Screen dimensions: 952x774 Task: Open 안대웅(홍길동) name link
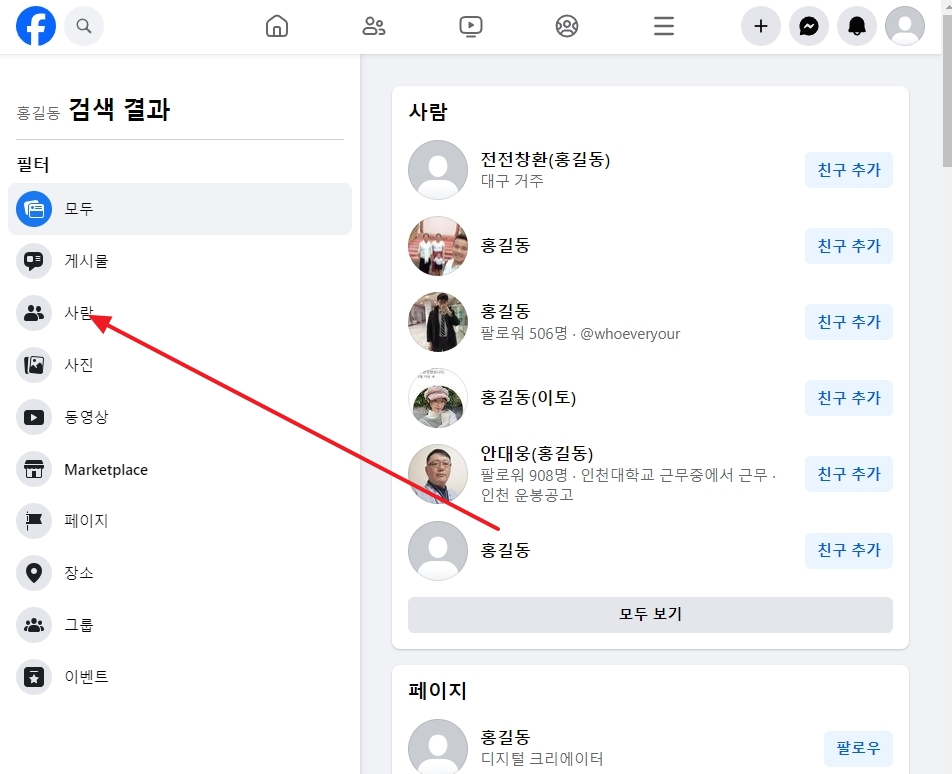click(537, 453)
